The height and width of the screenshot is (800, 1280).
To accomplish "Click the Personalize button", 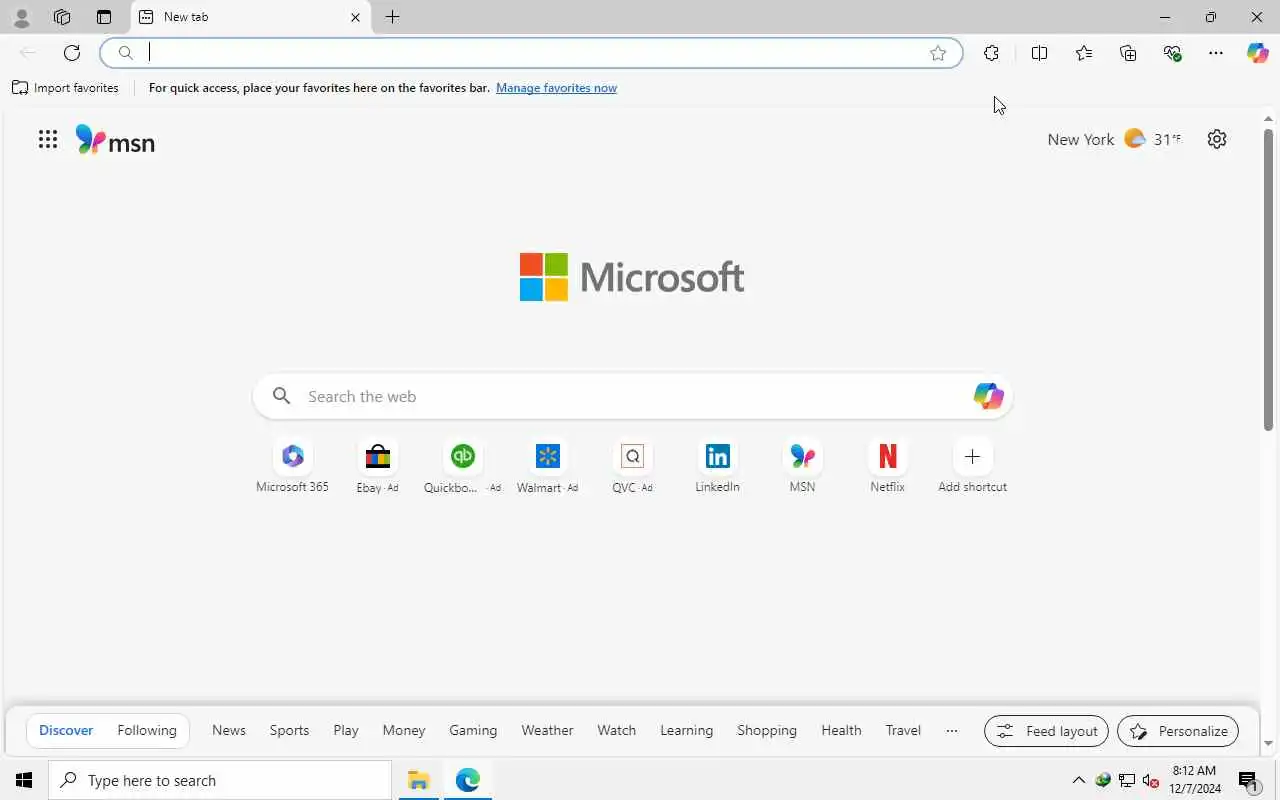I will pyautogui.click(x=1178, y=731).
